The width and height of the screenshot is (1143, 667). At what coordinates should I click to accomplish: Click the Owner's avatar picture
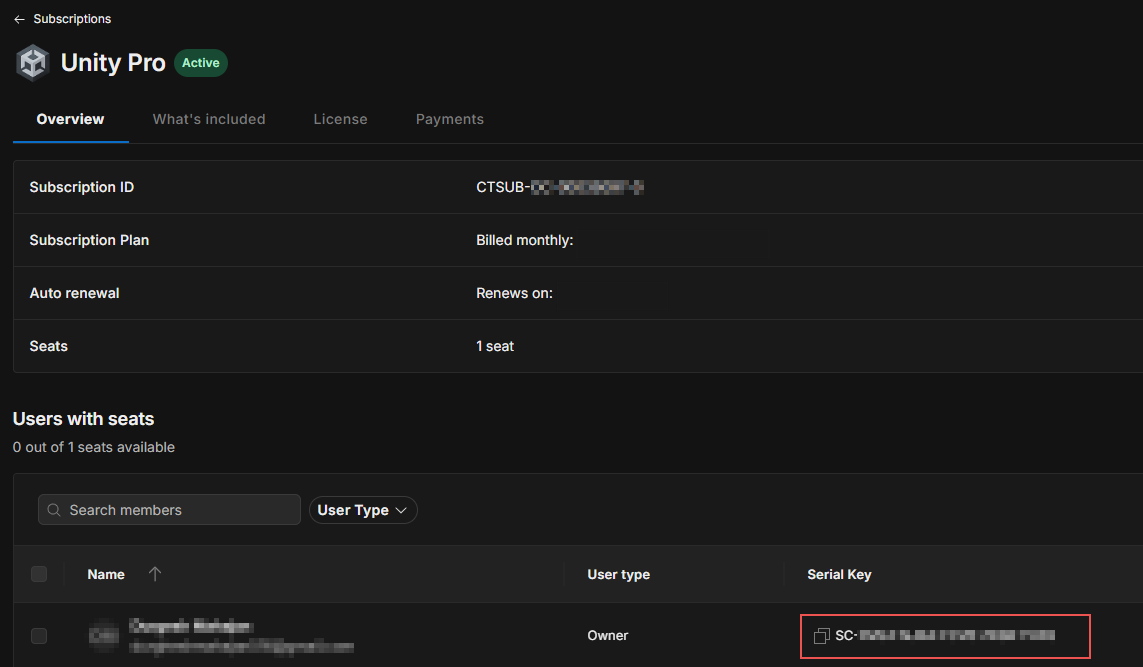point(104,635)
